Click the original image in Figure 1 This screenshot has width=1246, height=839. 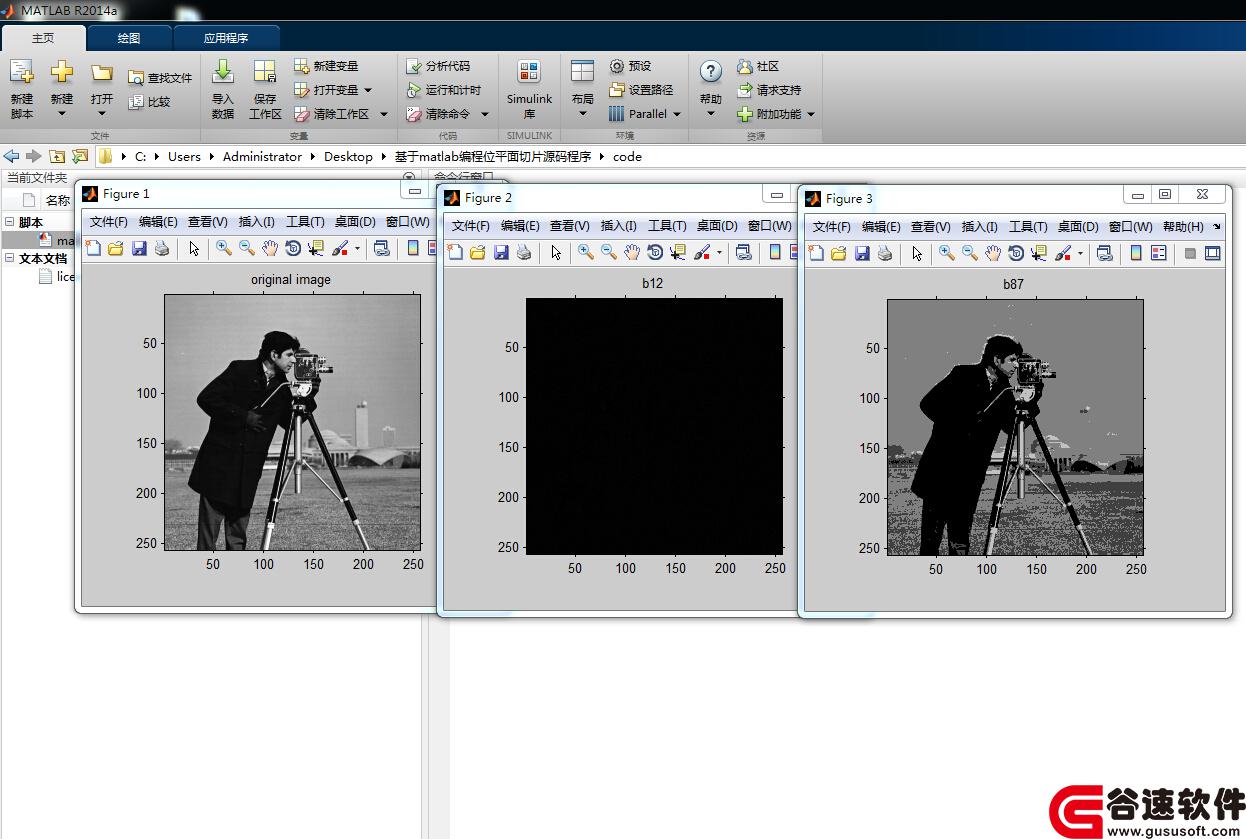[x=292, y=422]
